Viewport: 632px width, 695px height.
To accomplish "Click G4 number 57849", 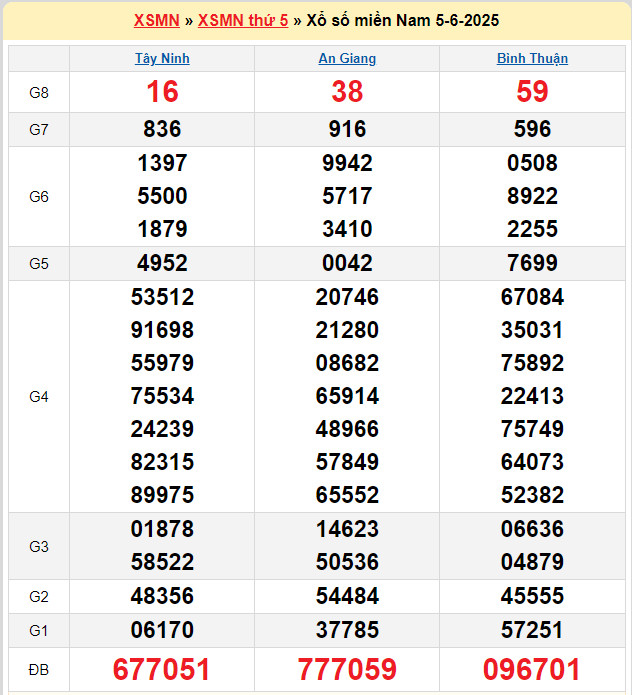I will pos(347,462).
